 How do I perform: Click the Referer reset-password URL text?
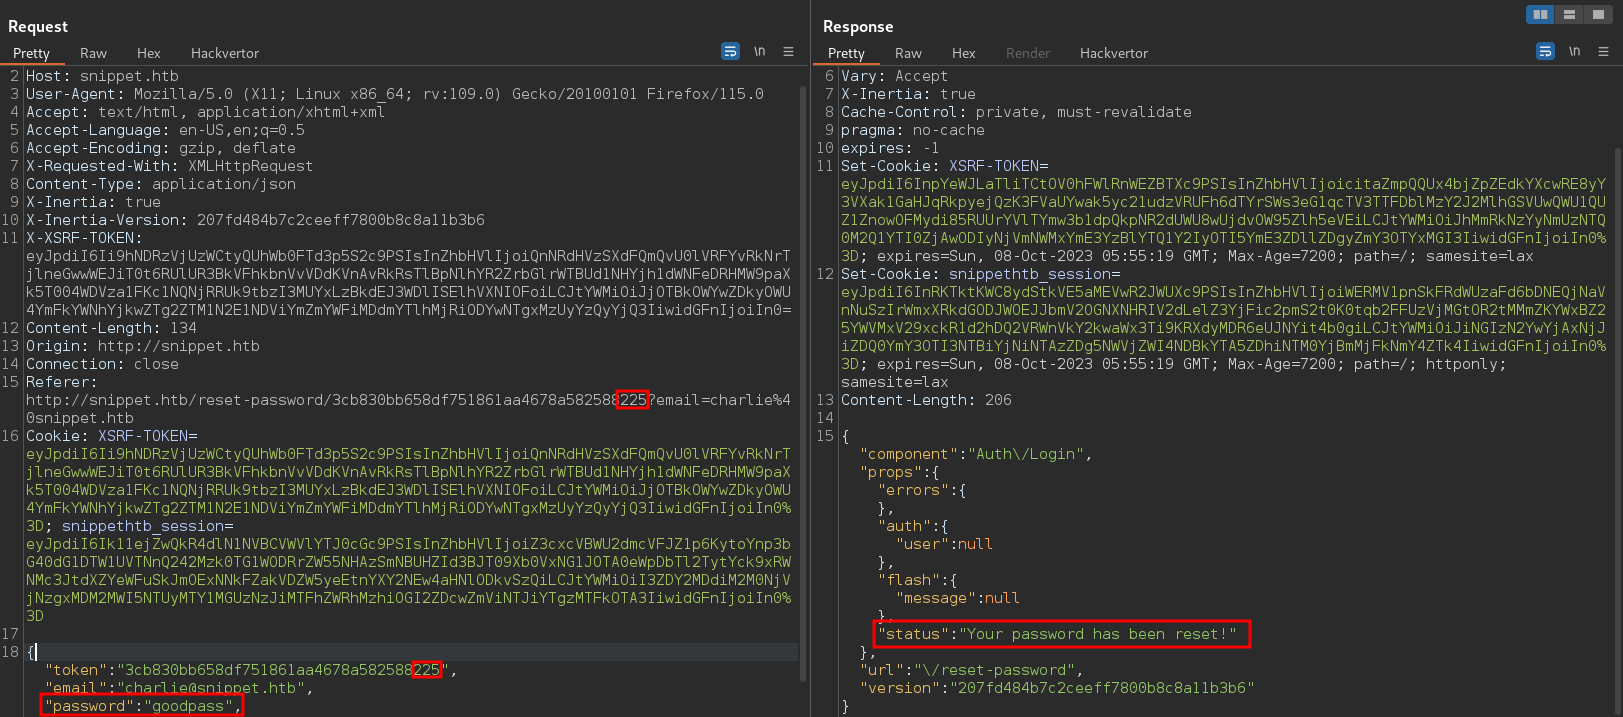coord(408,409)
